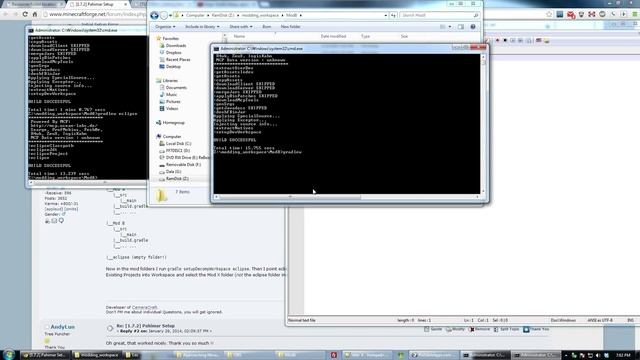Open the volume icon in the system tray
Viewport: 640px width, 360px height.
(598, 356)
